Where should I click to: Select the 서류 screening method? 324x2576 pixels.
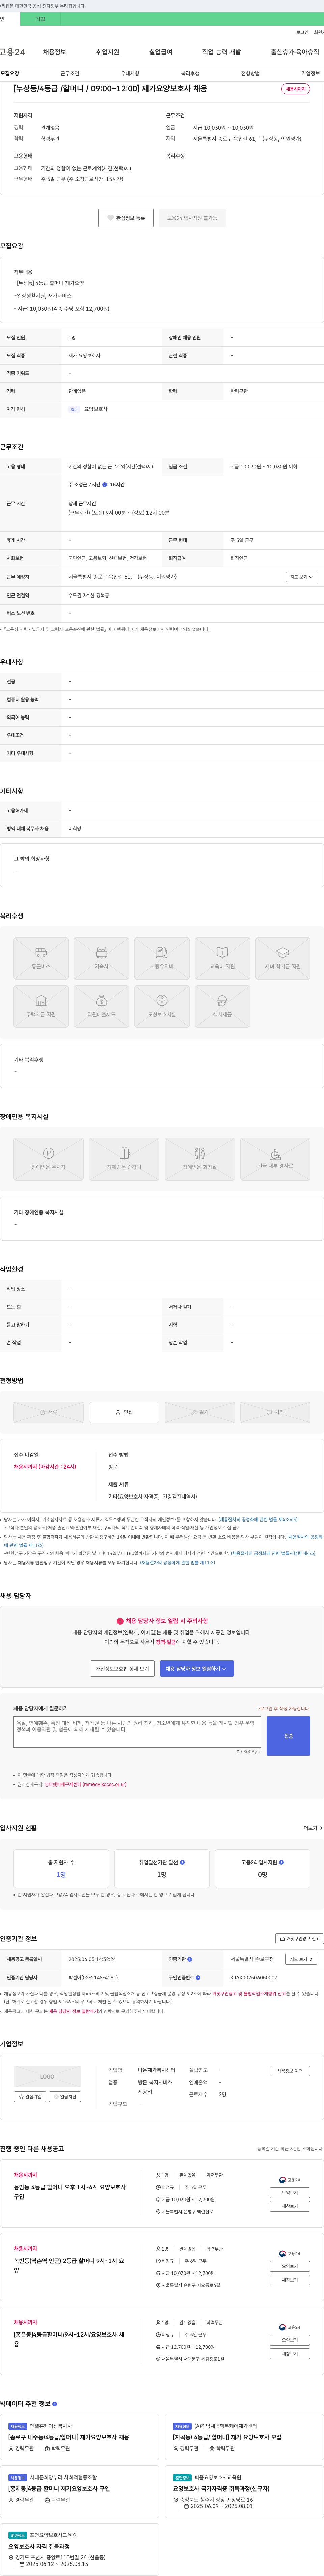pyautogui.click(x=48, y=1412)
